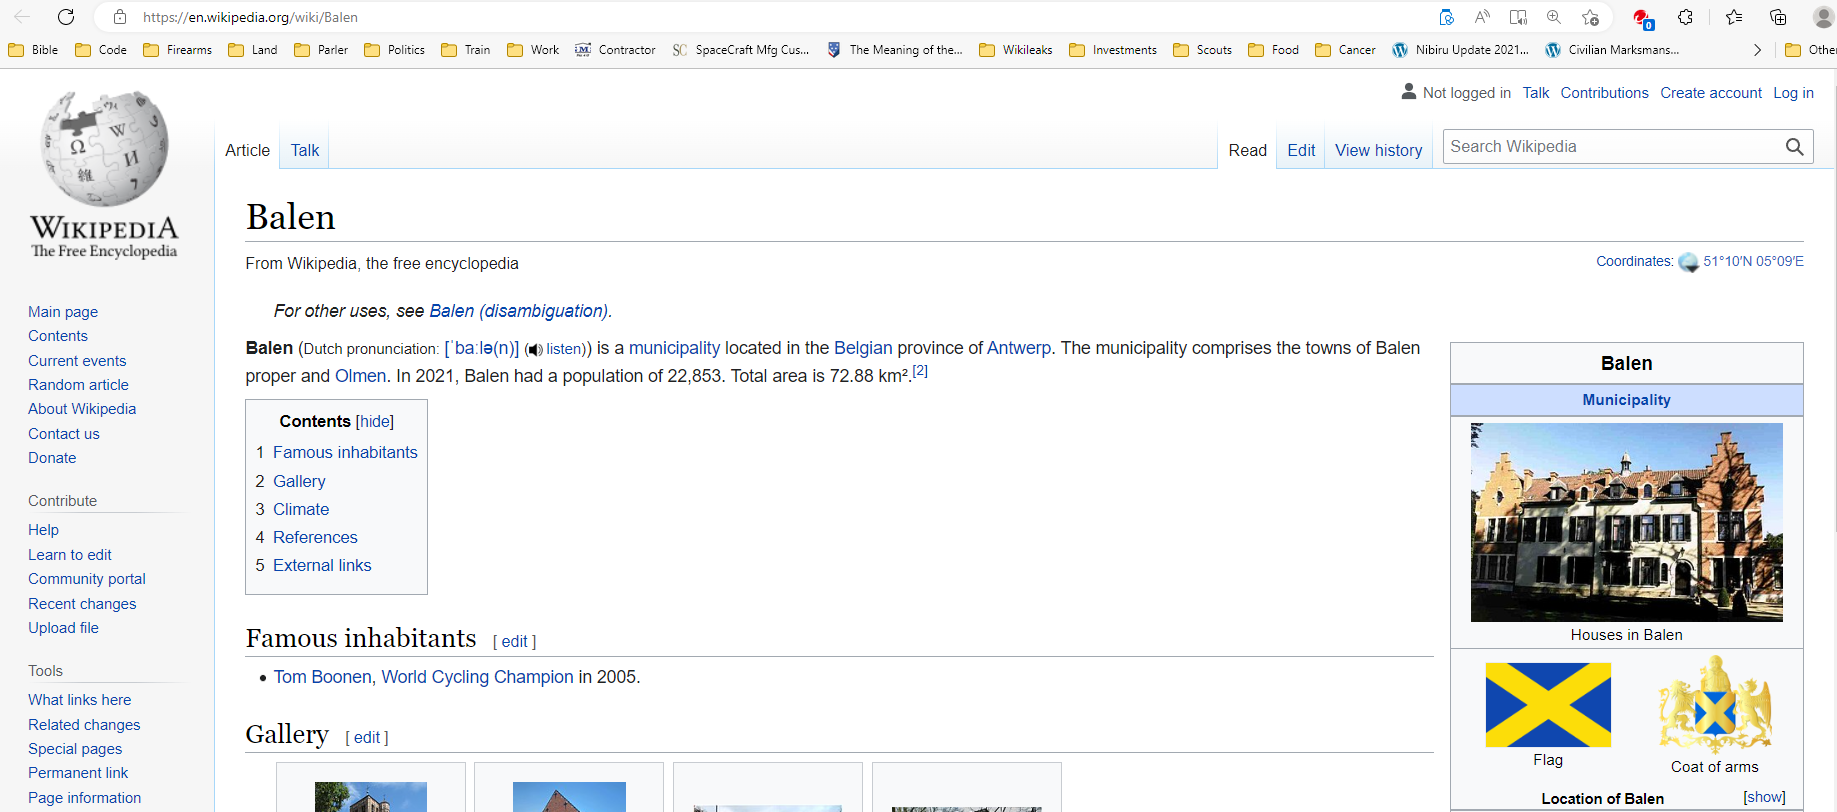Open the Bible bookmarks folder
Viewport: 1837px width, 812px height.
(33, 50)
